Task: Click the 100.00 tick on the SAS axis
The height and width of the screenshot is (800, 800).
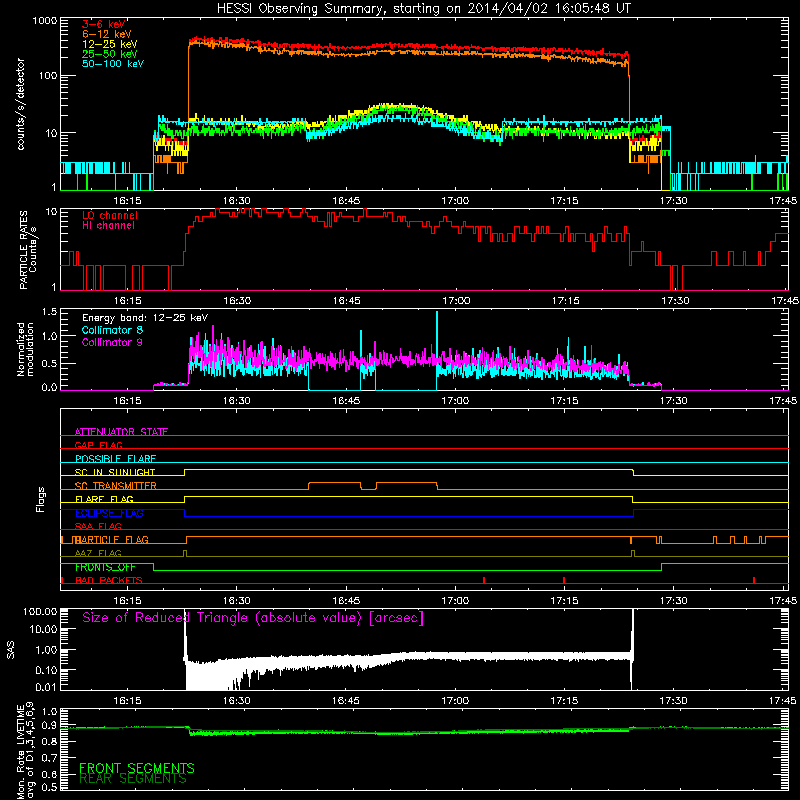Action: click(x=40, y=612)
